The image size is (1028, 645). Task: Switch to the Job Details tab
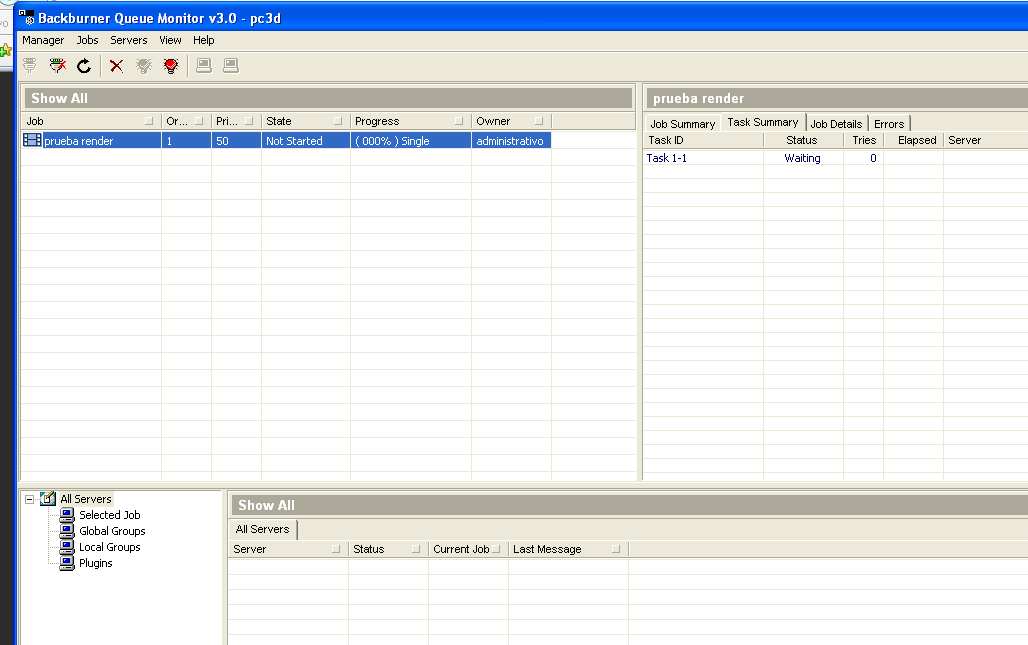[836, 124]
